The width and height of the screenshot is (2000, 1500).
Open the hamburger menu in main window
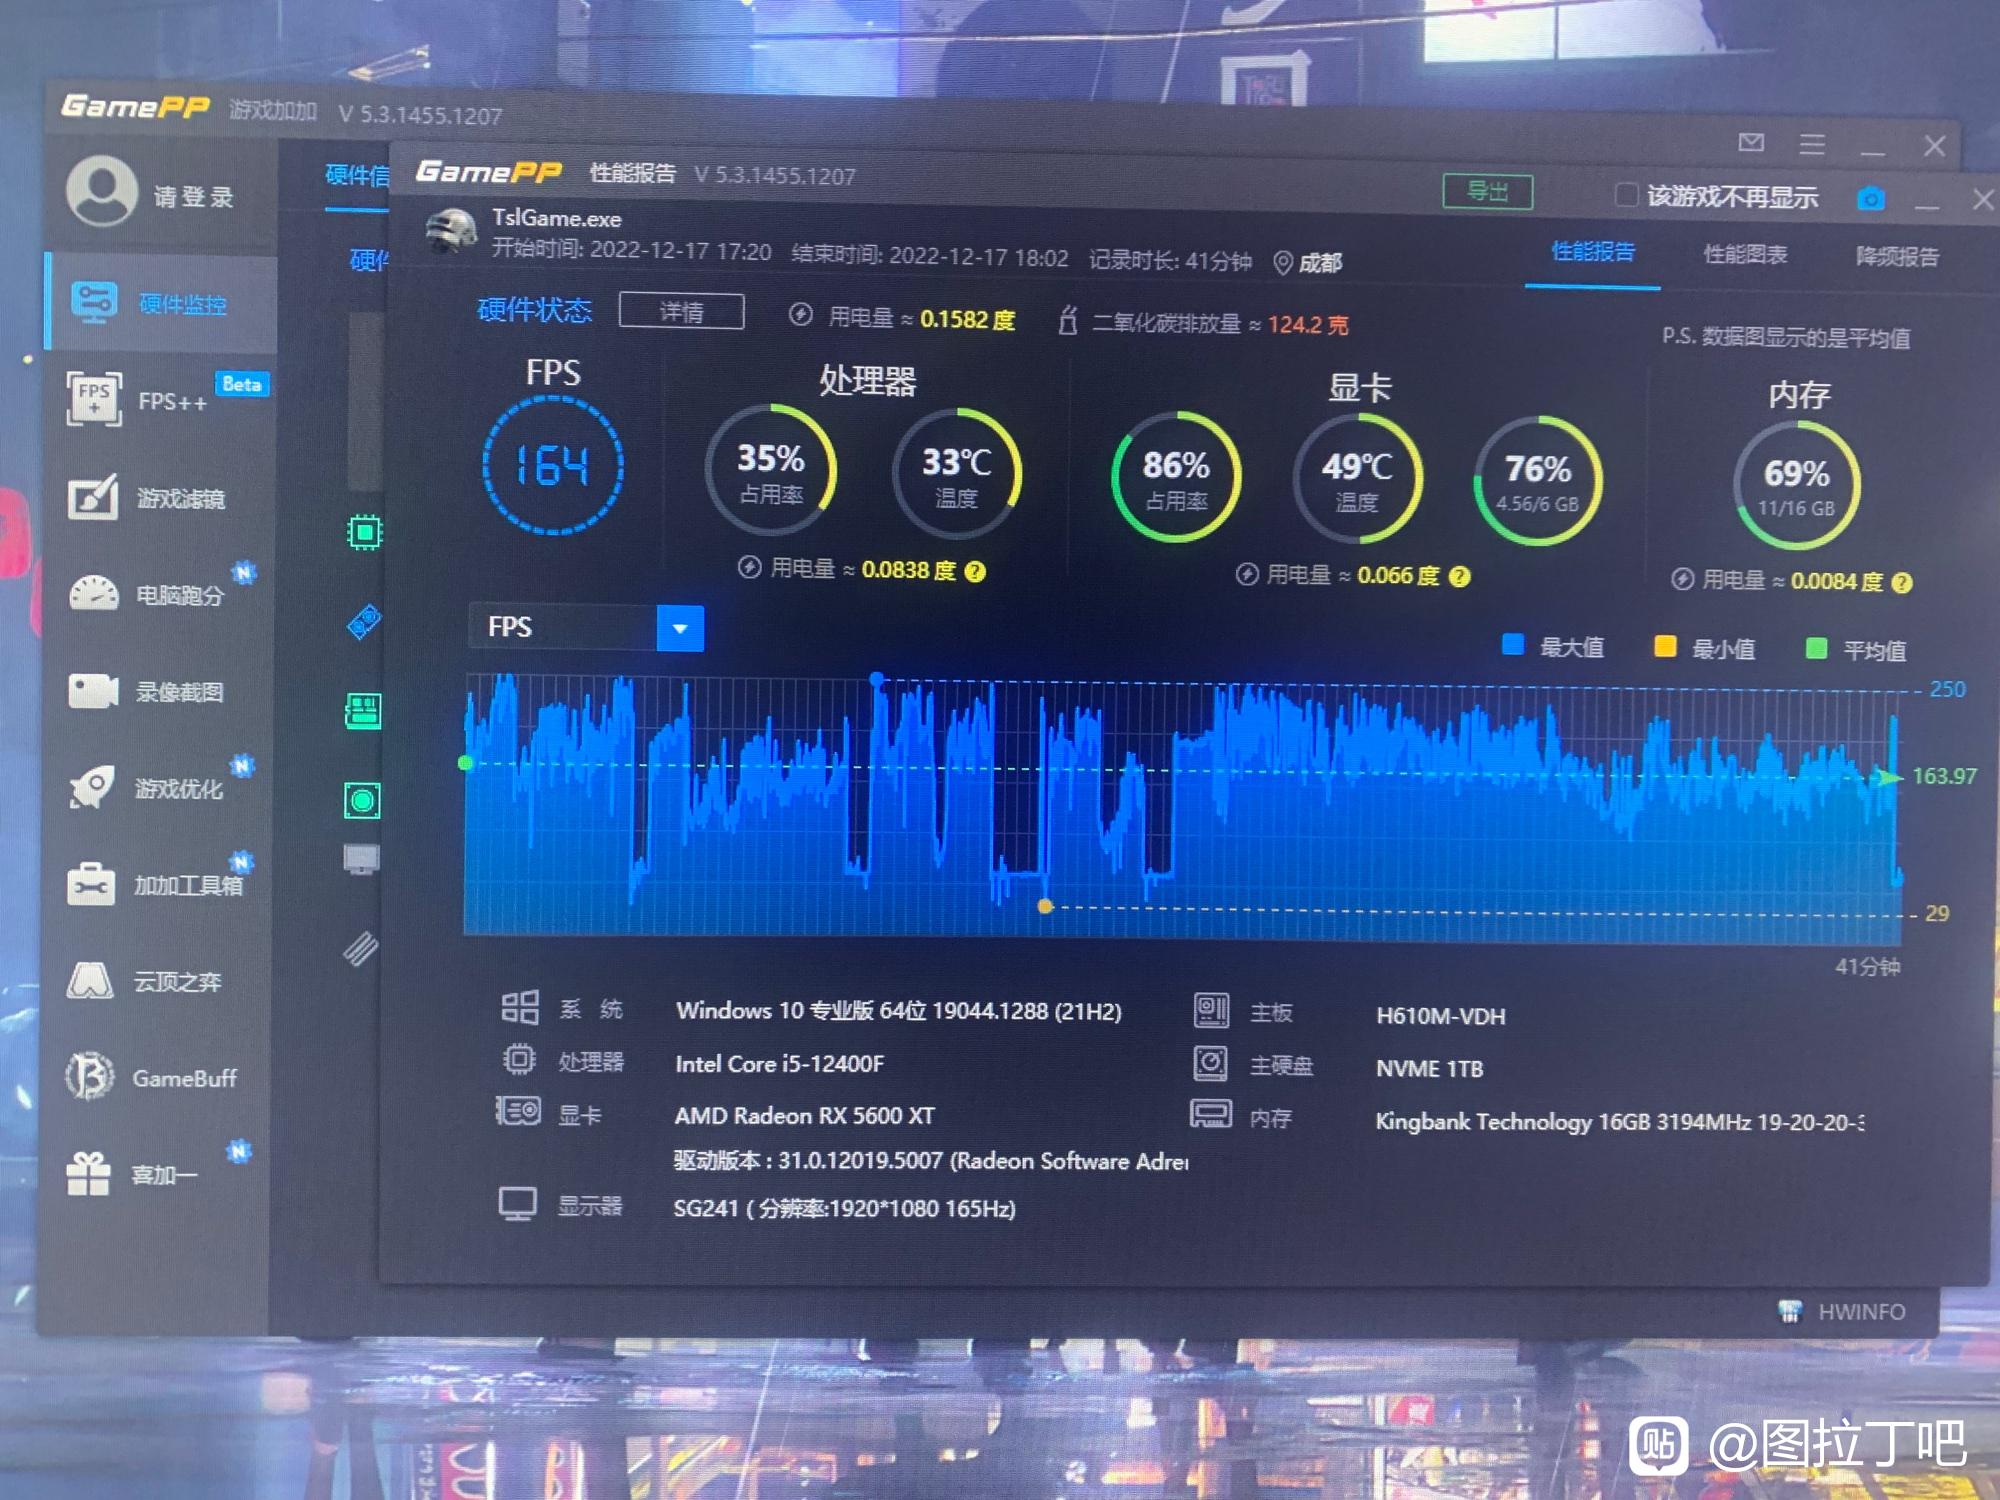pyautogui.click(x=1812, y=145)
